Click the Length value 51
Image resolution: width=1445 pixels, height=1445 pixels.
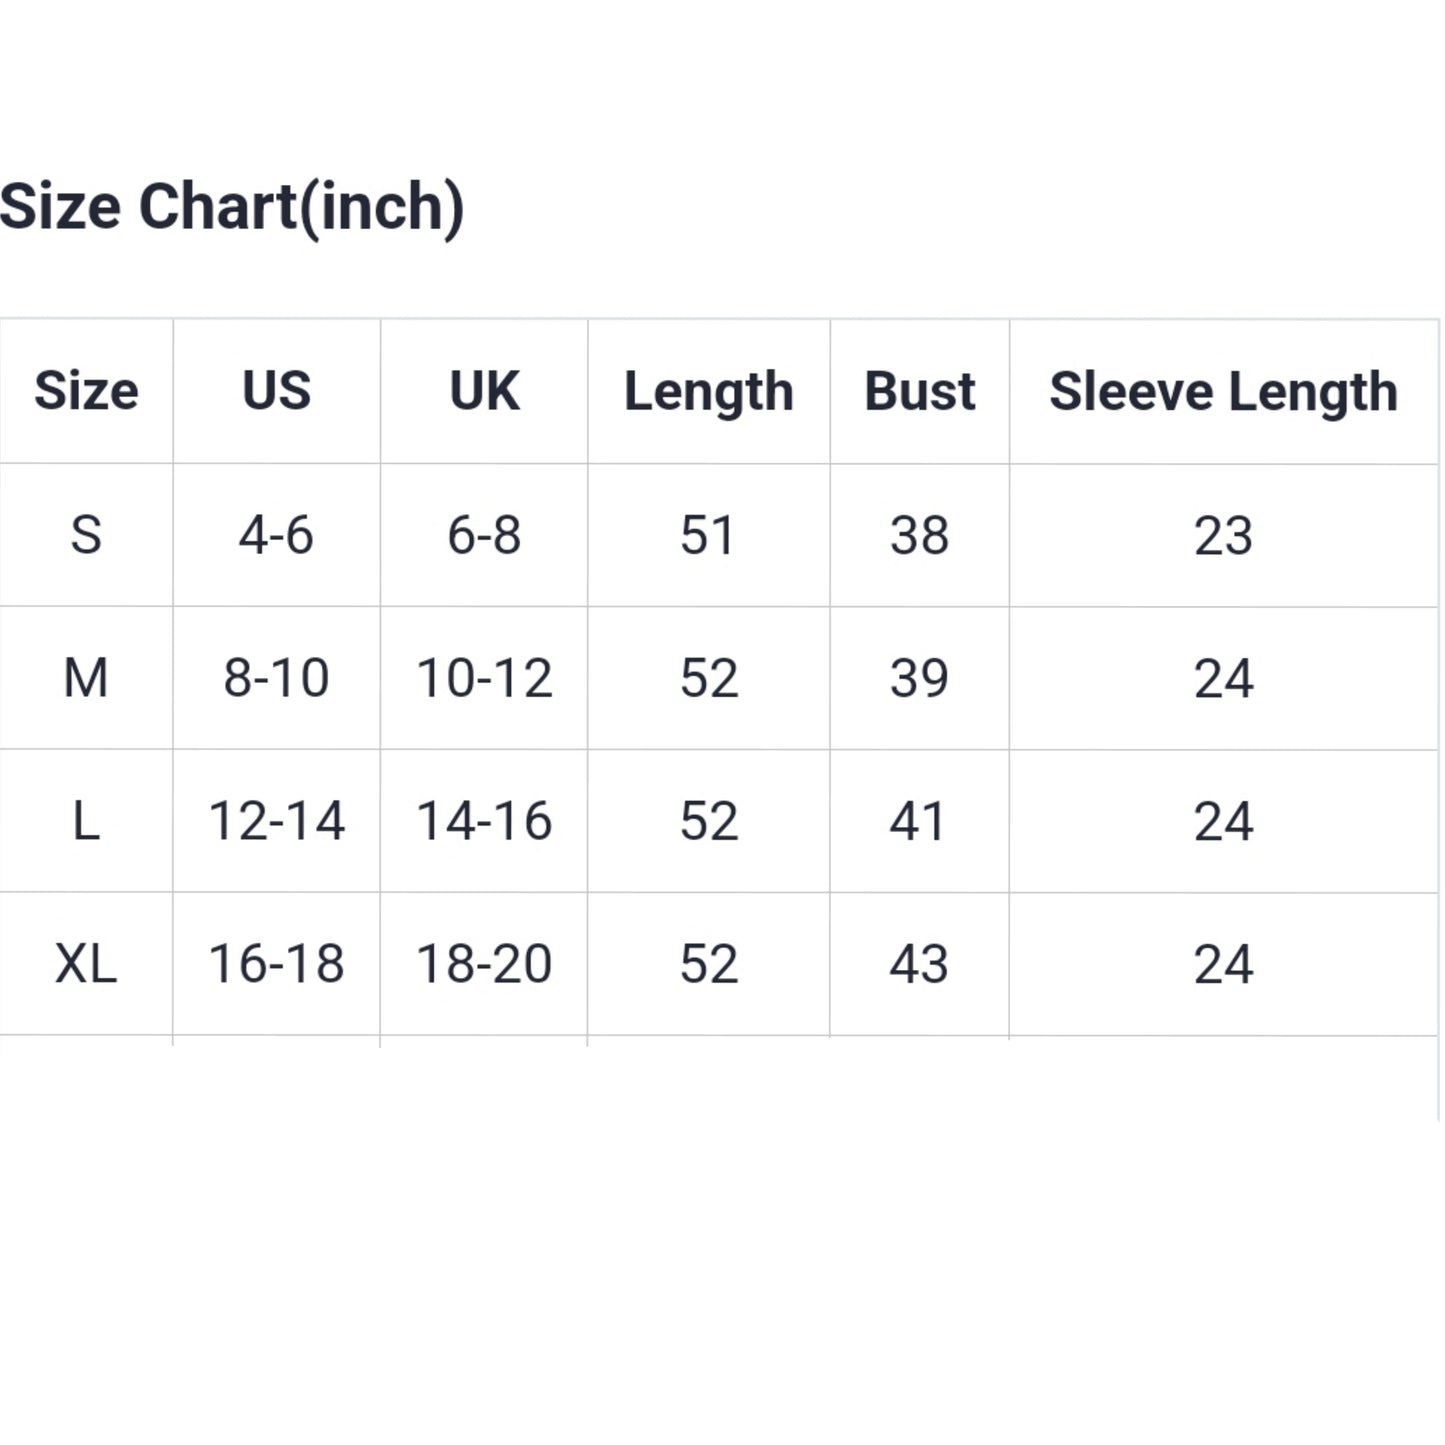point(708,535)
